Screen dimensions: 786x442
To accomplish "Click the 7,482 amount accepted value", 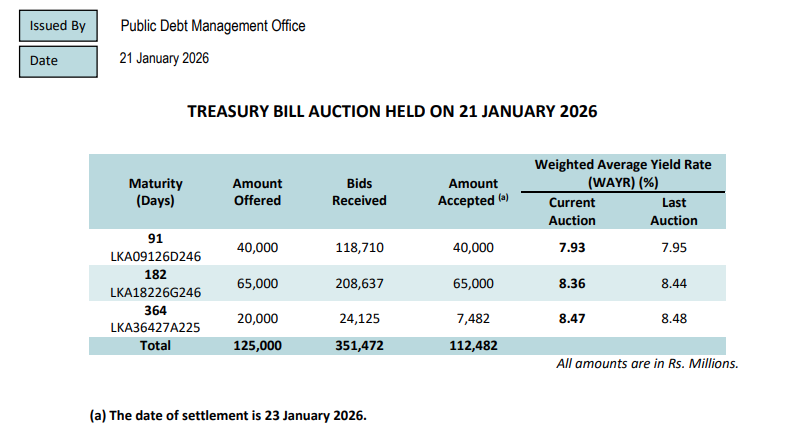I will pyautogui.click(x=473, y=318).
